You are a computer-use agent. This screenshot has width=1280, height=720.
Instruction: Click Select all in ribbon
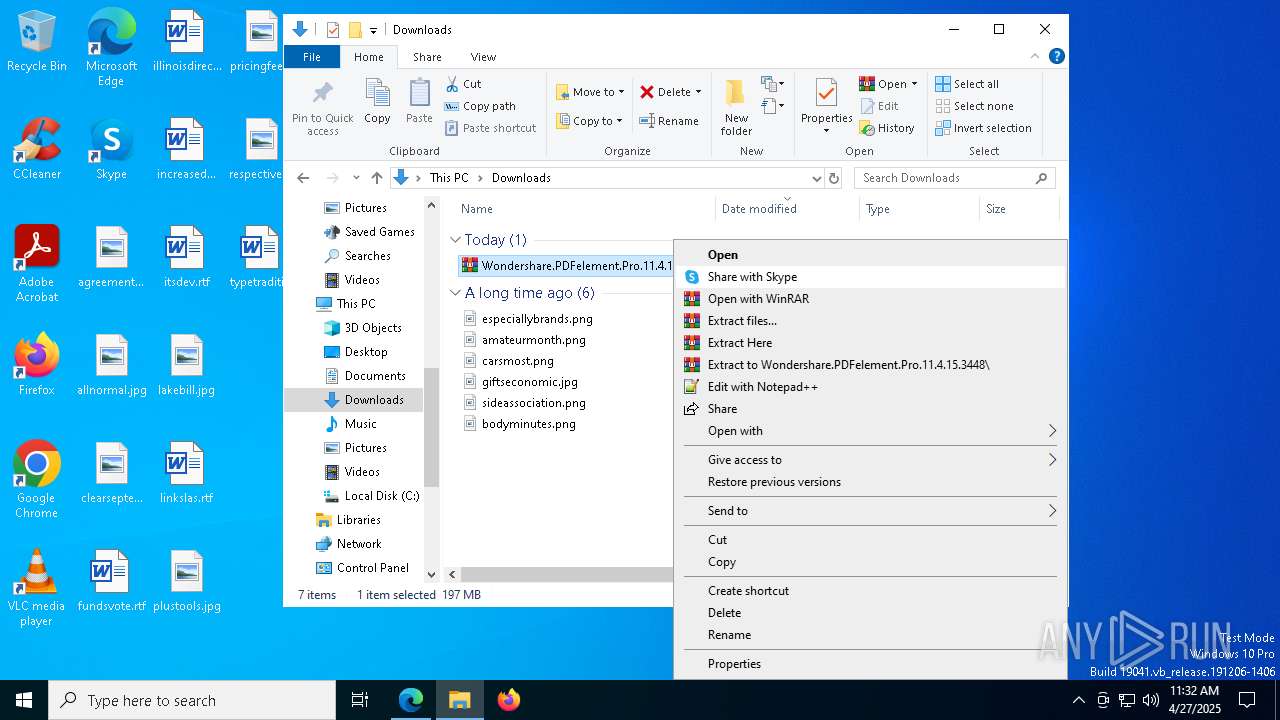(967, 84)
